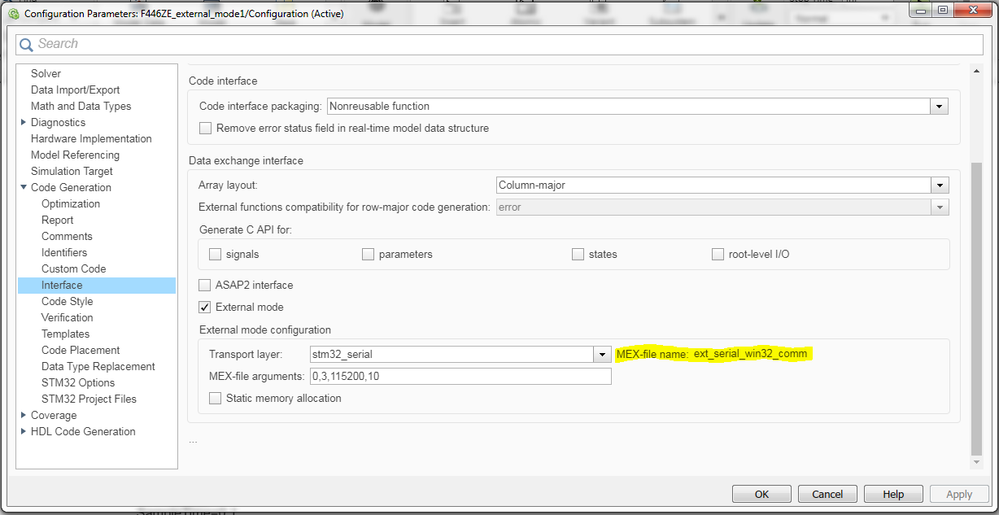Maximize the Configuration Parameters window
Screen dimensions: 999x515
[x=943, y=10]
